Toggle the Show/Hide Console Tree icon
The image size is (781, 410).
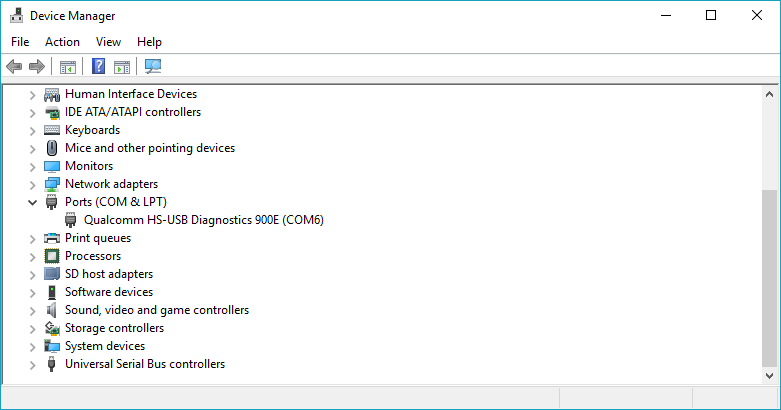[x=68, y=67]
